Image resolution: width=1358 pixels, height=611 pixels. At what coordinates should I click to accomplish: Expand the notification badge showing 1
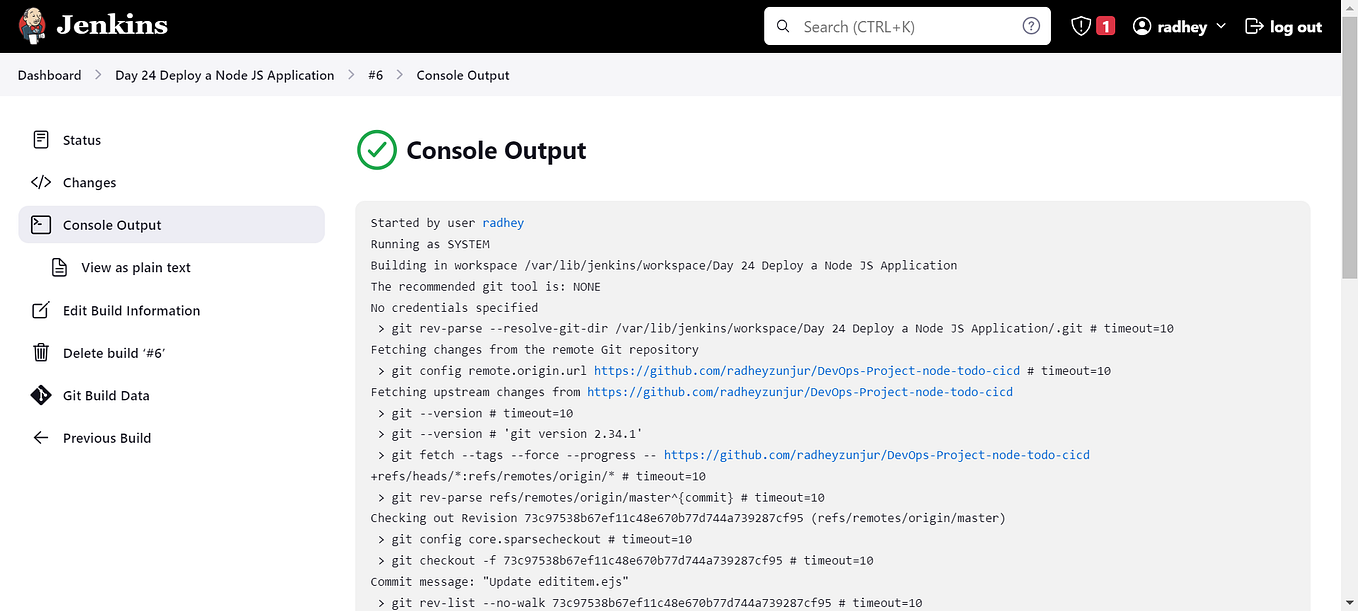point(1103,25)
